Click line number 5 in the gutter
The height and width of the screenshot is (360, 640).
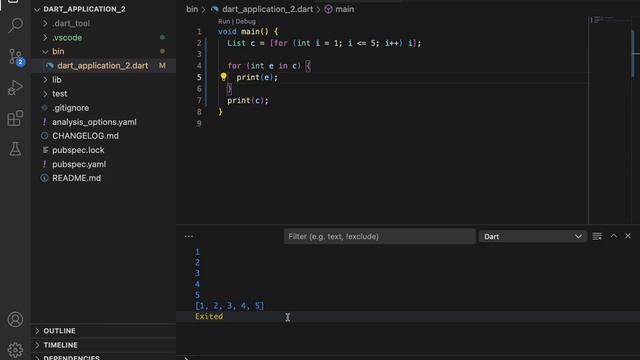tap(199, 77)
